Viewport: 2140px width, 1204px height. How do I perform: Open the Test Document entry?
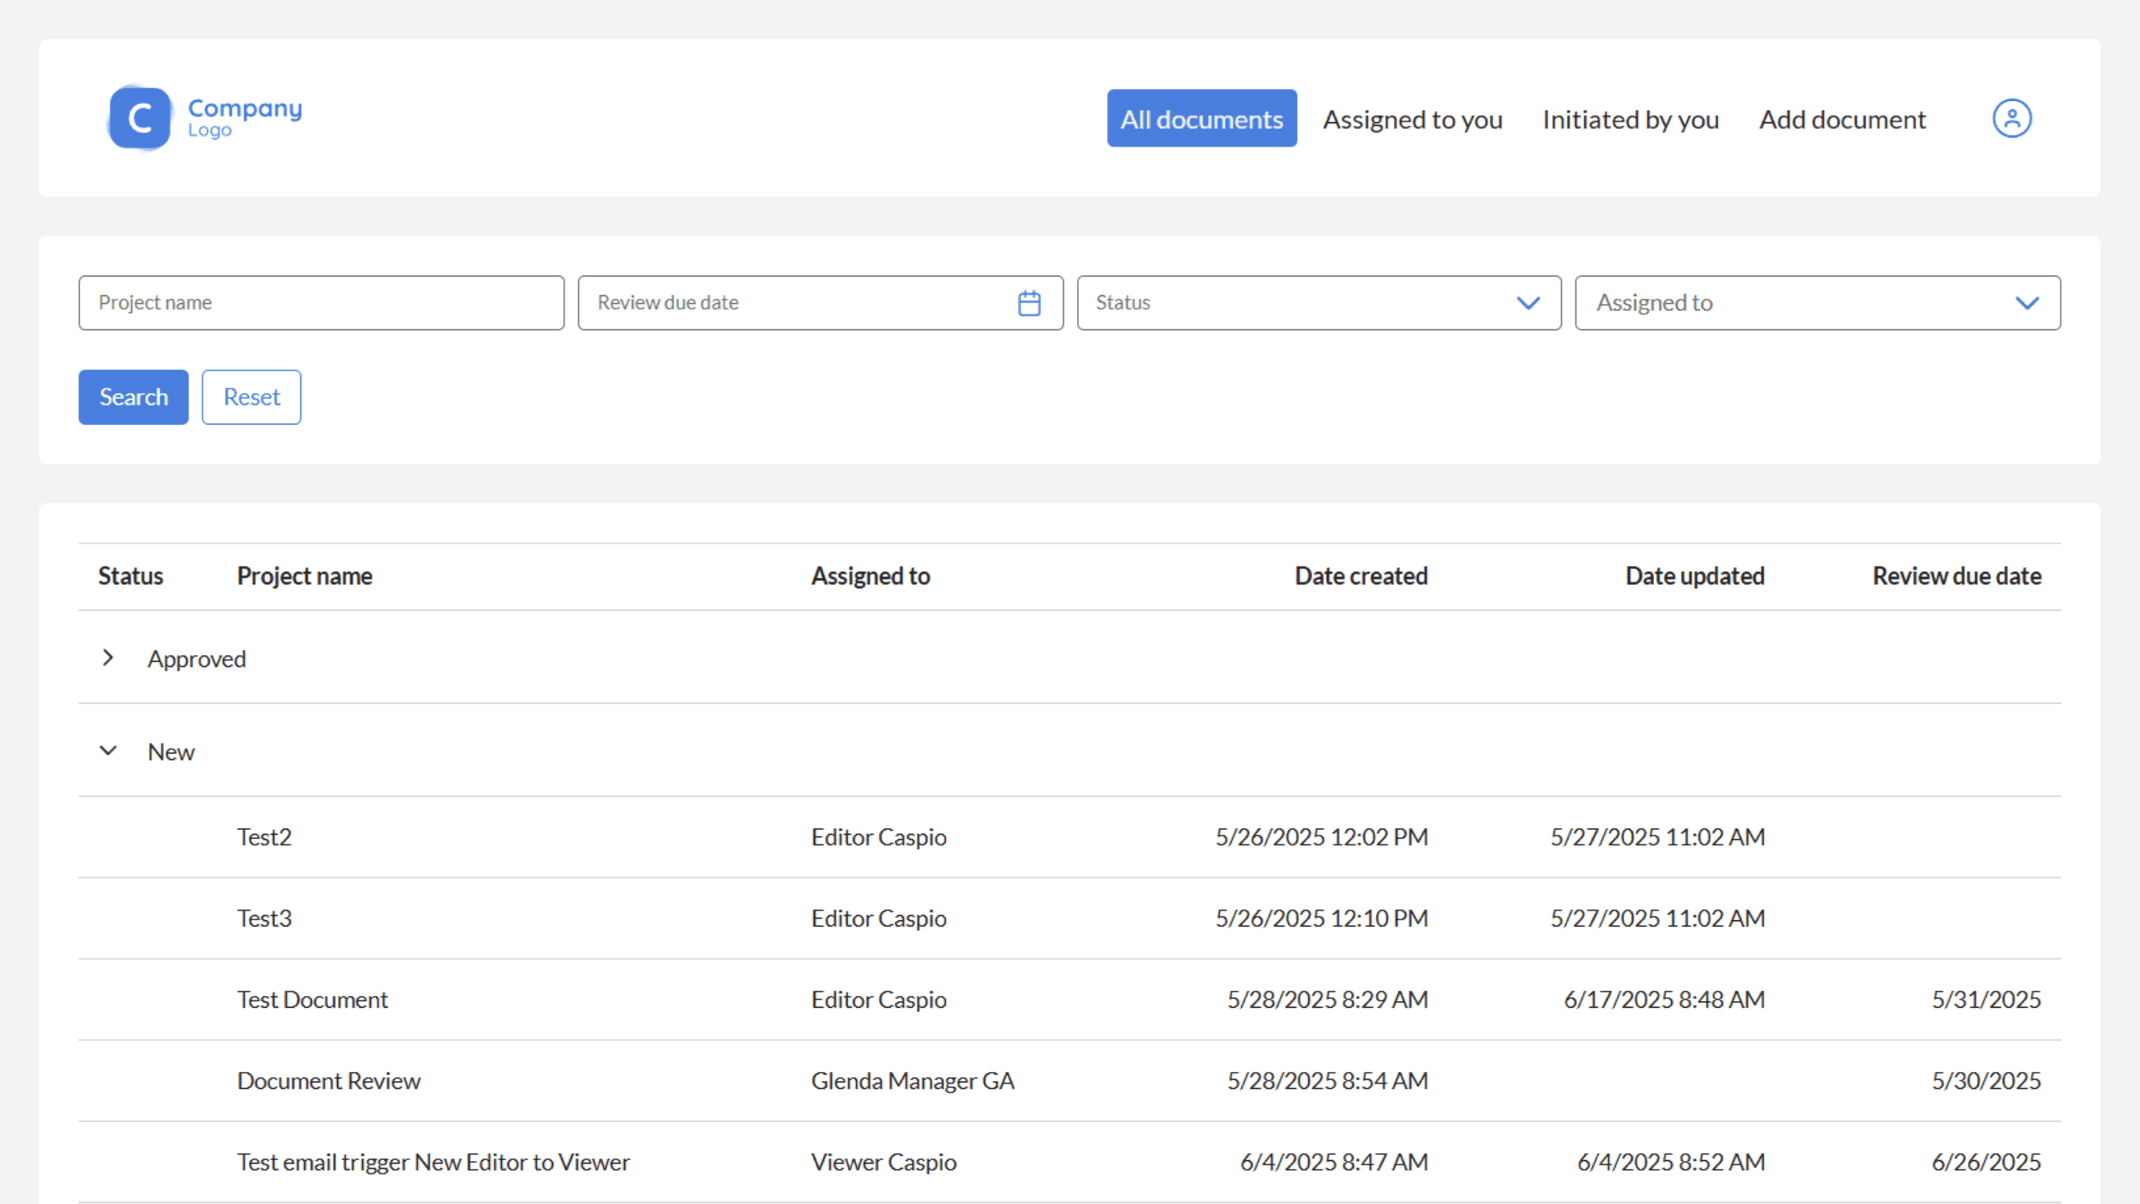[312, 999]
